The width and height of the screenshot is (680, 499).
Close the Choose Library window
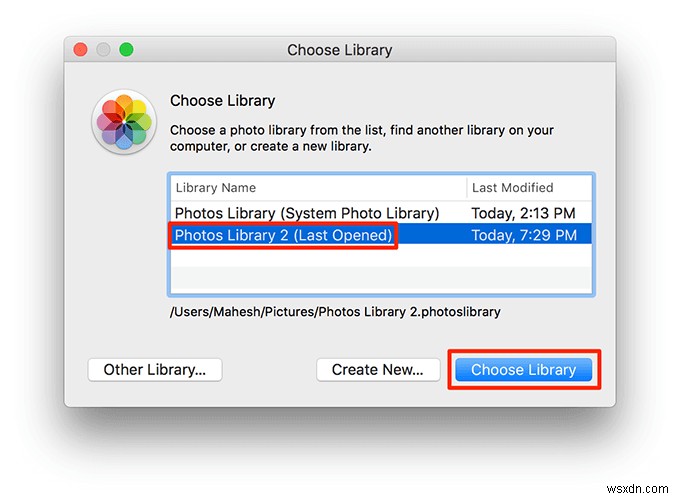(x=80, y=49)
